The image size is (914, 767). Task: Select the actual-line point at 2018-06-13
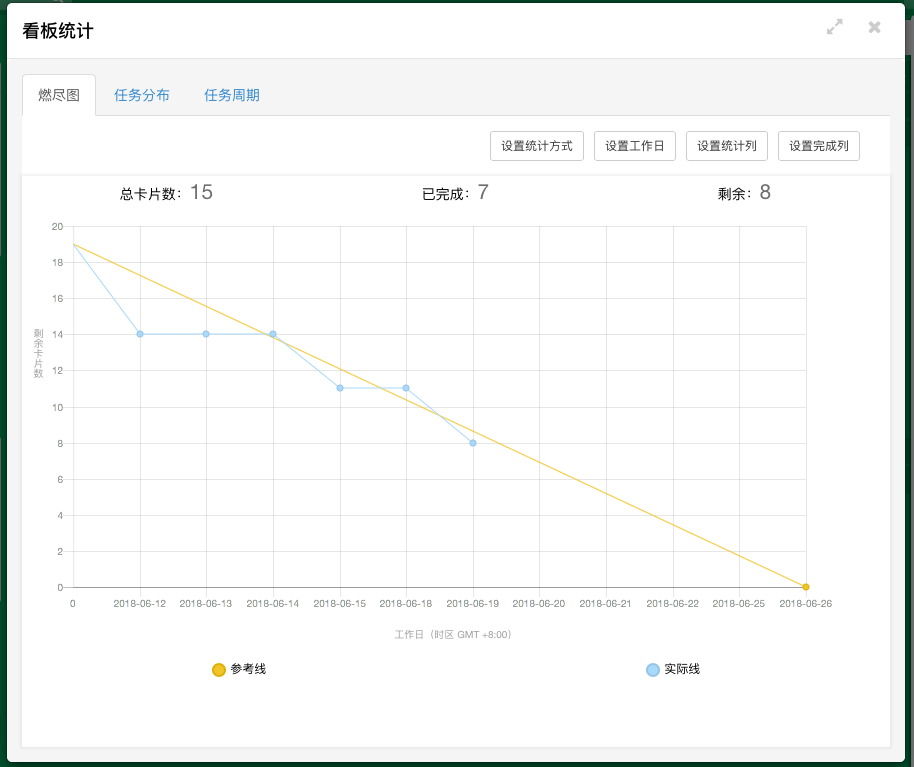pos(206,334)
